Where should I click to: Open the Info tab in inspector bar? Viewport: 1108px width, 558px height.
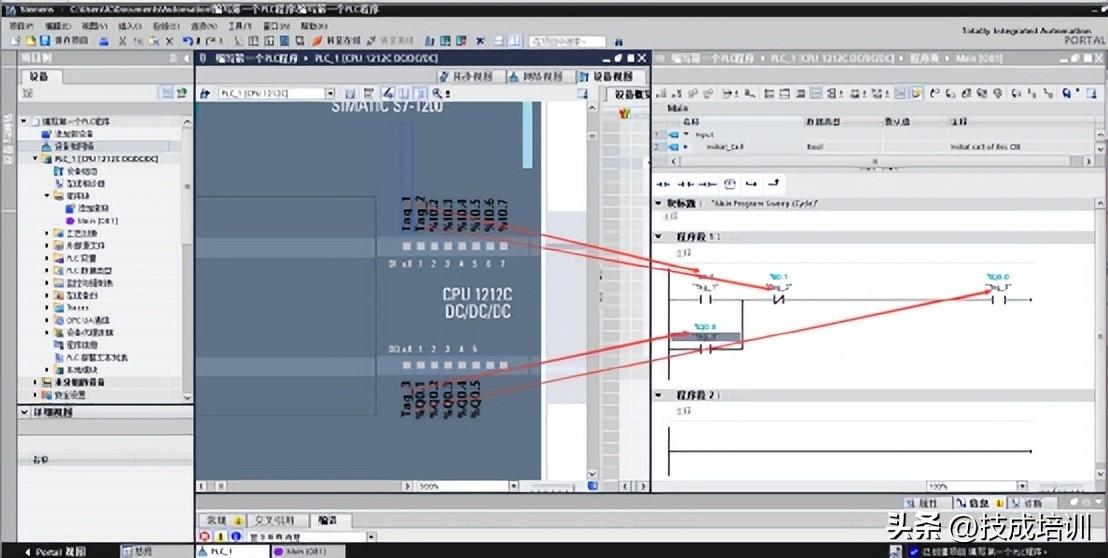click(979, 502)
